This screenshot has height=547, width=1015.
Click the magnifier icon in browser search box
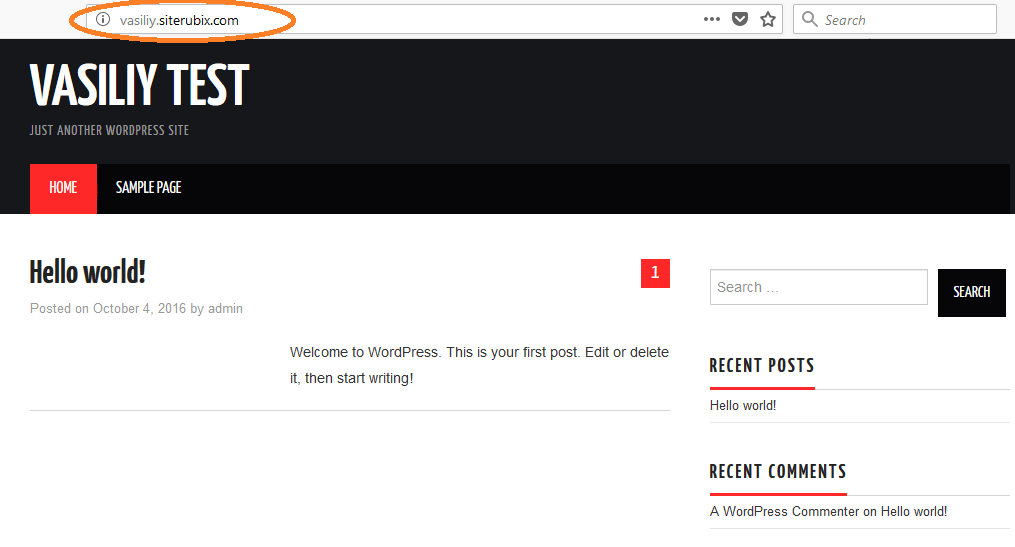[809, 19]
